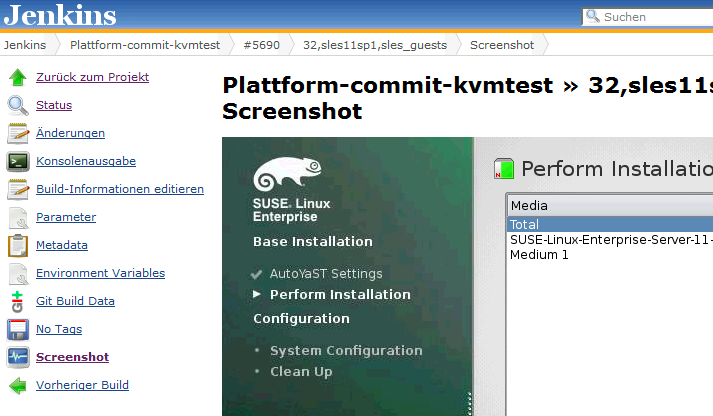Open the Environment Variables link

point(100,273)
